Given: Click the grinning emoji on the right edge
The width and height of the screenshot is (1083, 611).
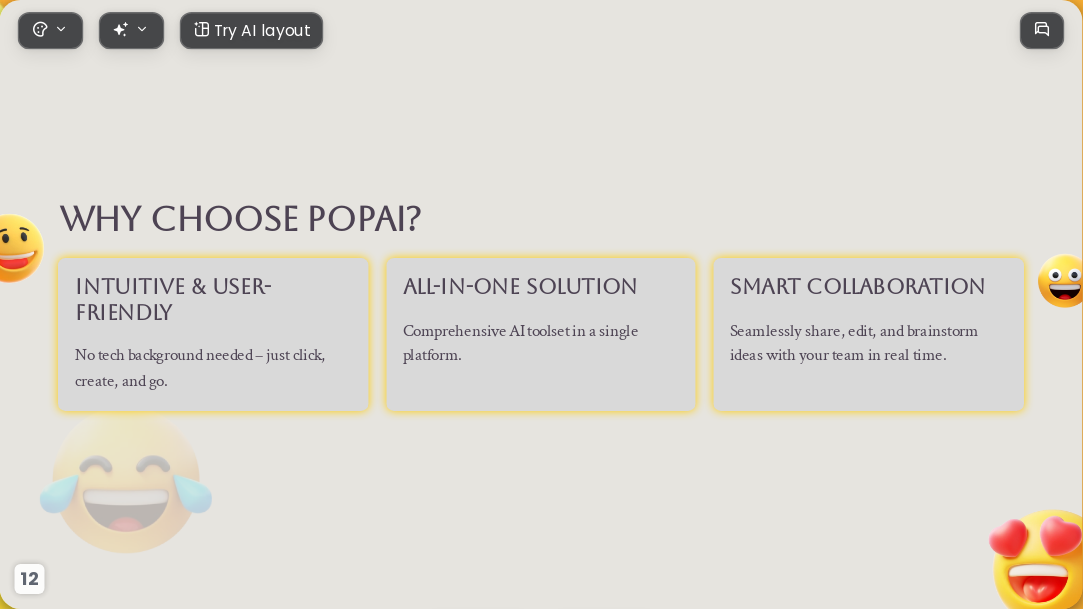Looking at the screenshot, I should [x=1062, y=281].
